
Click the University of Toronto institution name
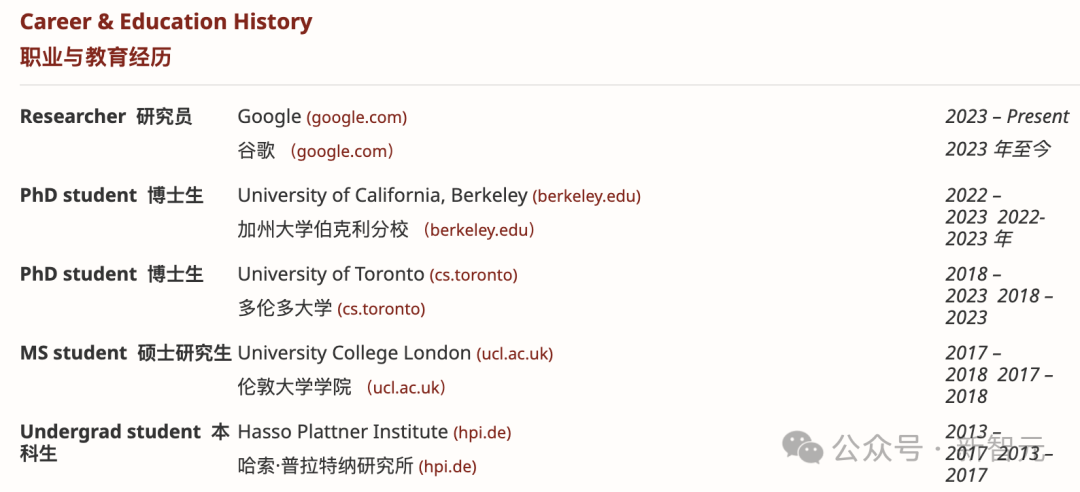tap(330, 274)
